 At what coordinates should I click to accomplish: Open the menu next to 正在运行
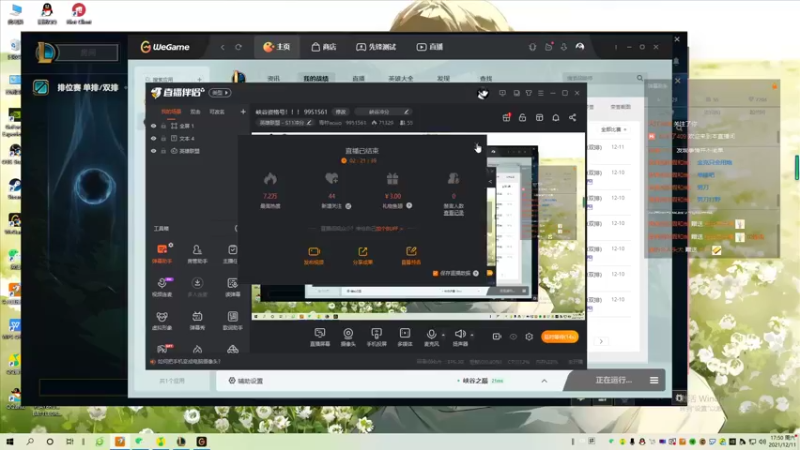[x=654, y=380]
